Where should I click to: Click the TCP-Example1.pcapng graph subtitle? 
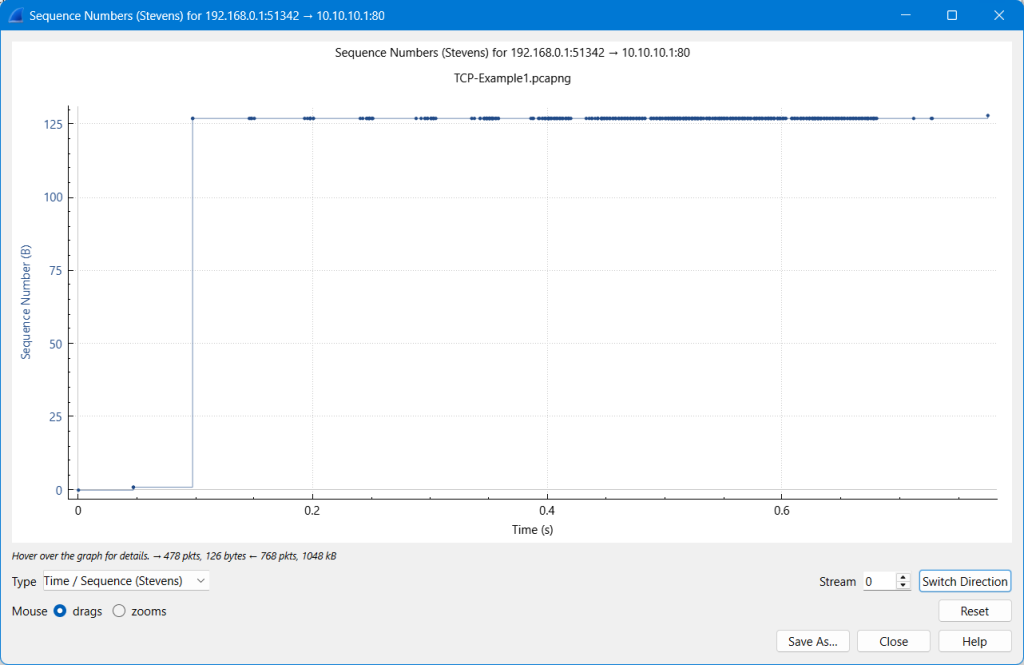coord(512,77)
